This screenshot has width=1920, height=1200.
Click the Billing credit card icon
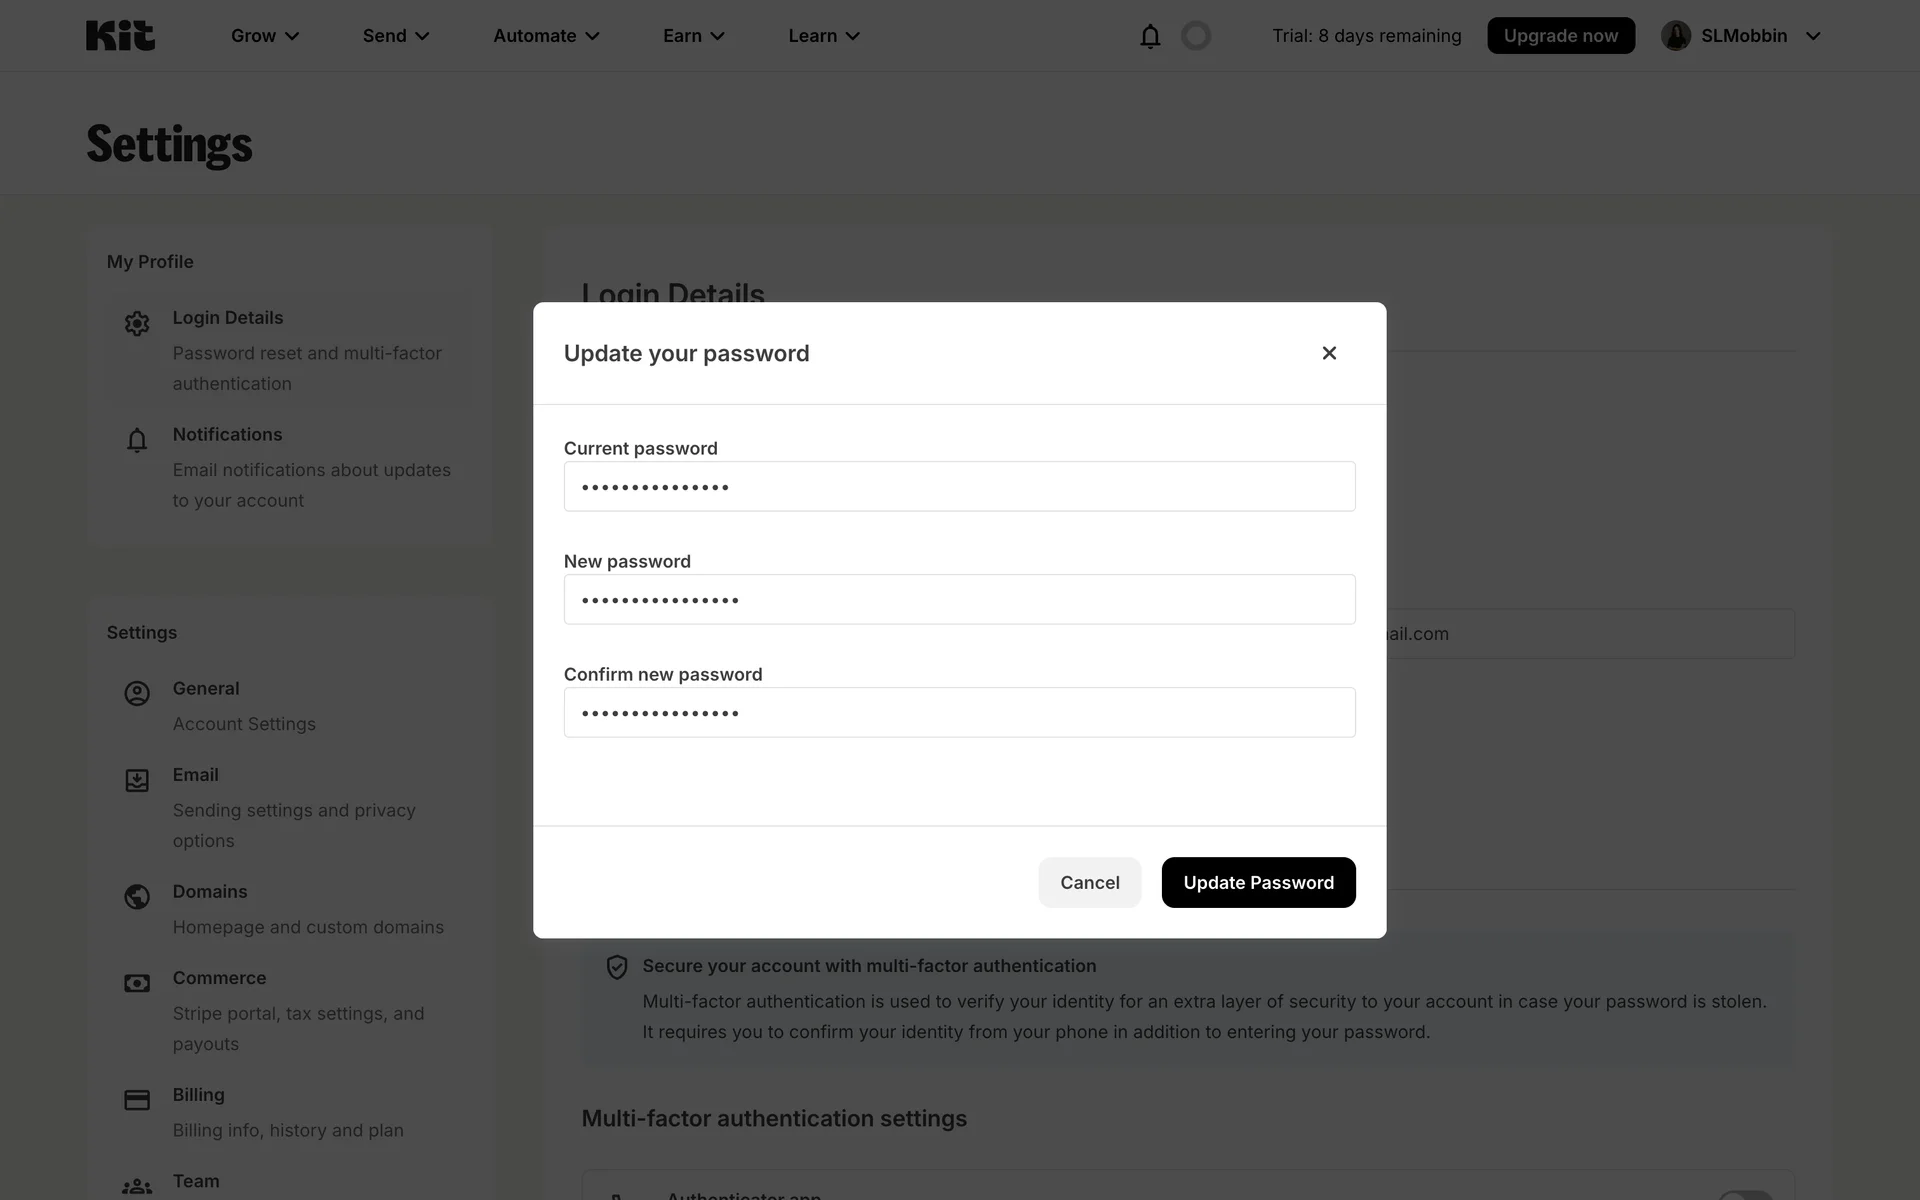(x=137, y=1100)
